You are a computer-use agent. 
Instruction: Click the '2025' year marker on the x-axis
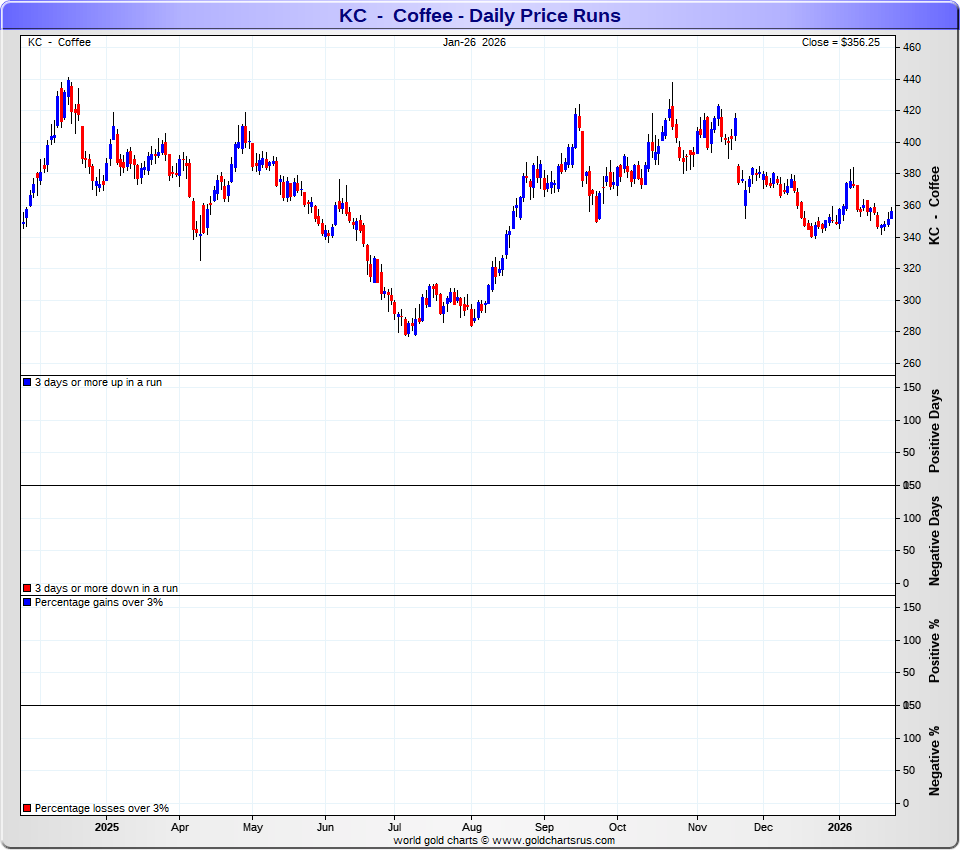pos(107,828)
